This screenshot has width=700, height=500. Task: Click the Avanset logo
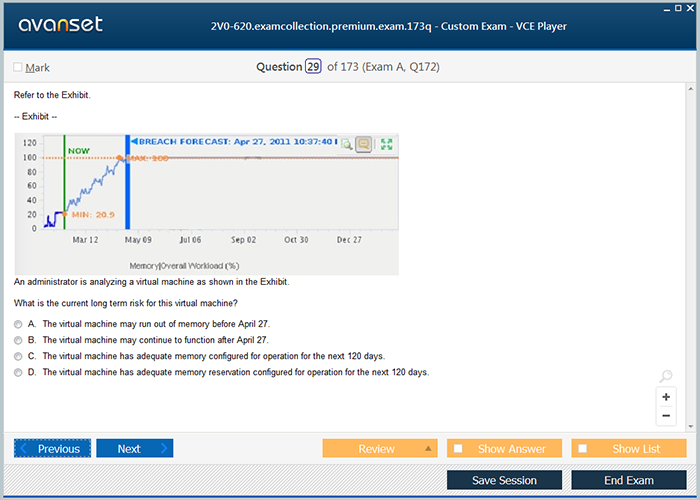point(59,25)
